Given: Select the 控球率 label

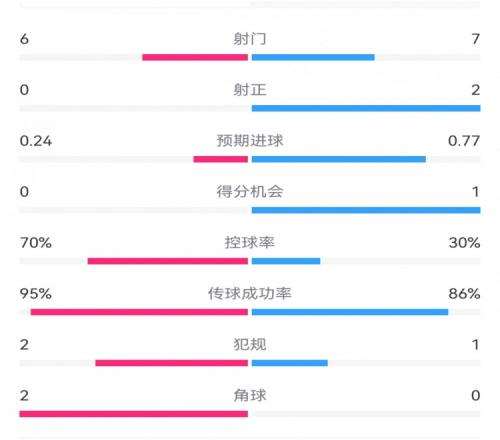Looking at the screenshot, I should pyautogui.click(x=250, y=243).
